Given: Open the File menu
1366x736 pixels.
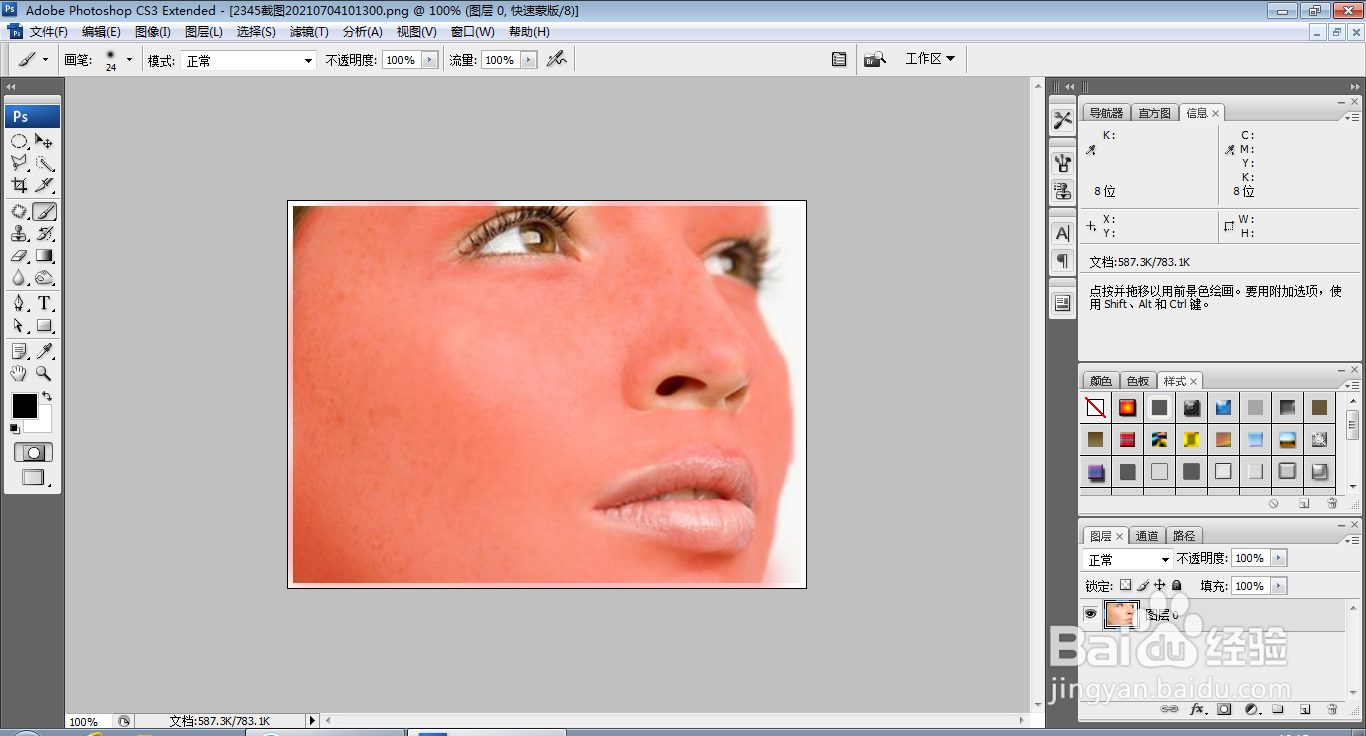Looking at the screenshot, I should pyautogui.click(x=49, y=32).
